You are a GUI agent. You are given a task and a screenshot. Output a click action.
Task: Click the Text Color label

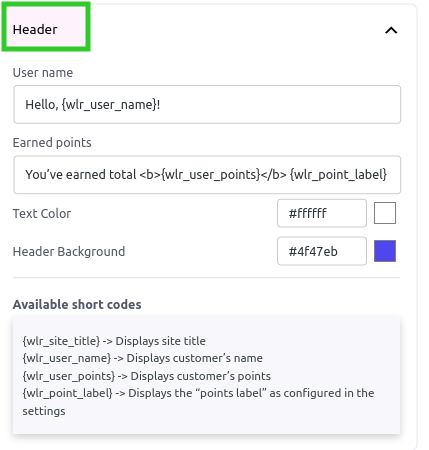(x=42, y=213)
